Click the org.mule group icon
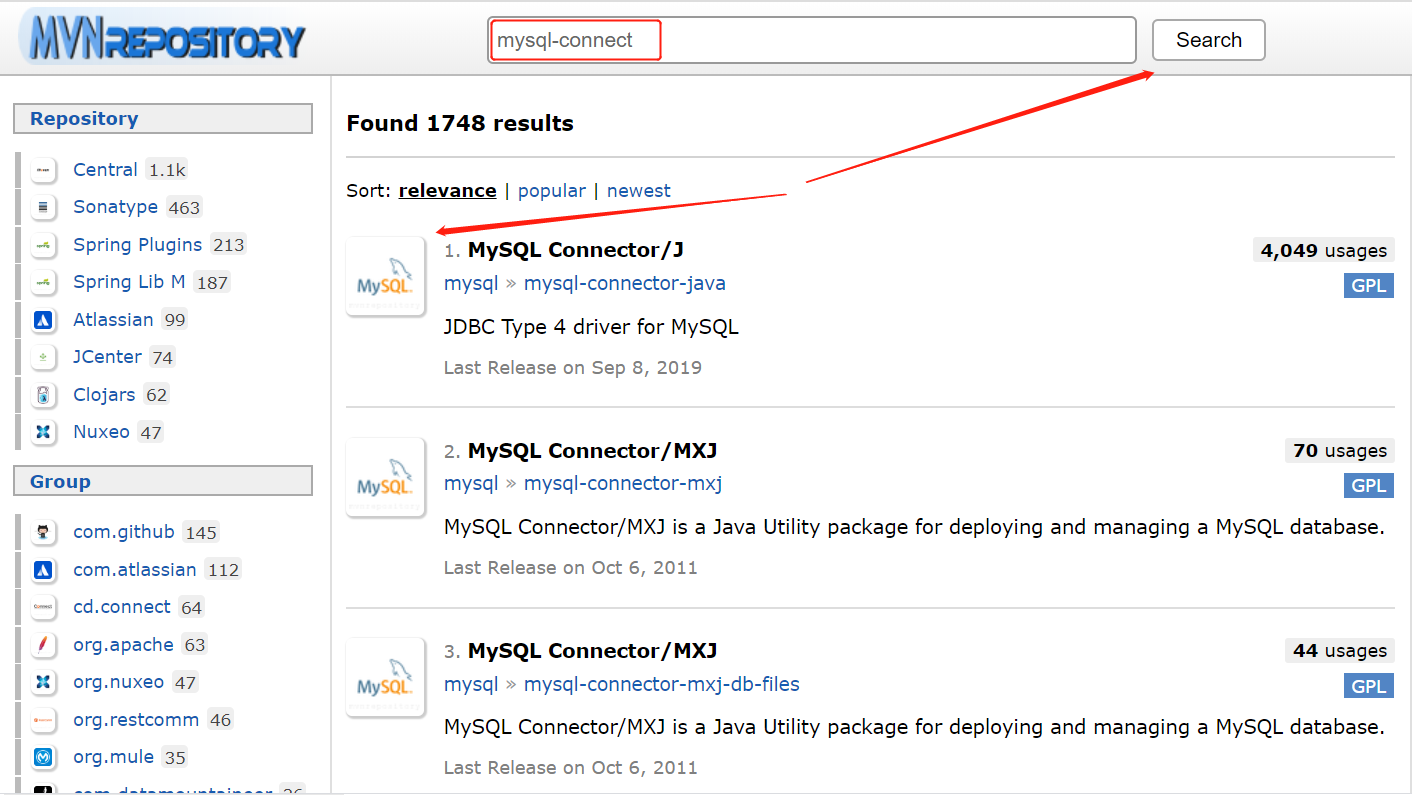Image resolution: width=1412 pixels, height=795 pixels. 43,757
